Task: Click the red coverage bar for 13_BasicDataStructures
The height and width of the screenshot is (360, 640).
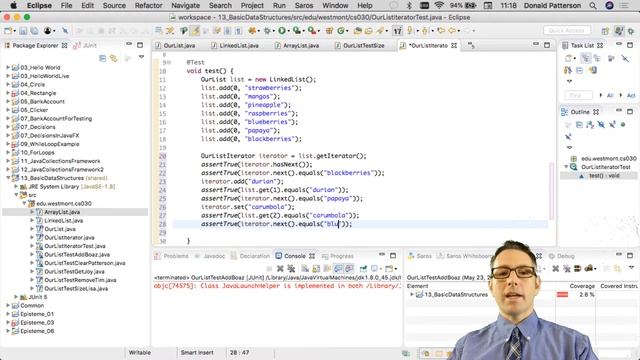Action: coord(562,294)
